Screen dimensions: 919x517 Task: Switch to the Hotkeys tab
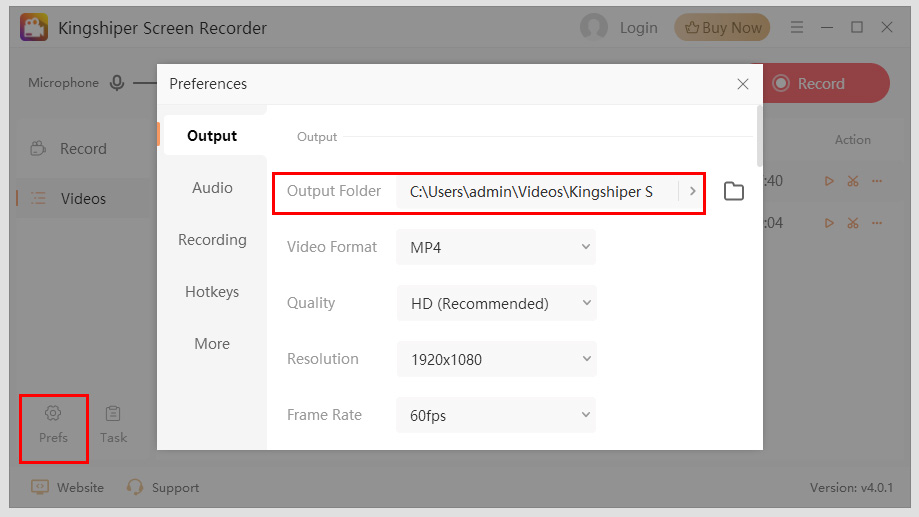[x=212, y=292]
